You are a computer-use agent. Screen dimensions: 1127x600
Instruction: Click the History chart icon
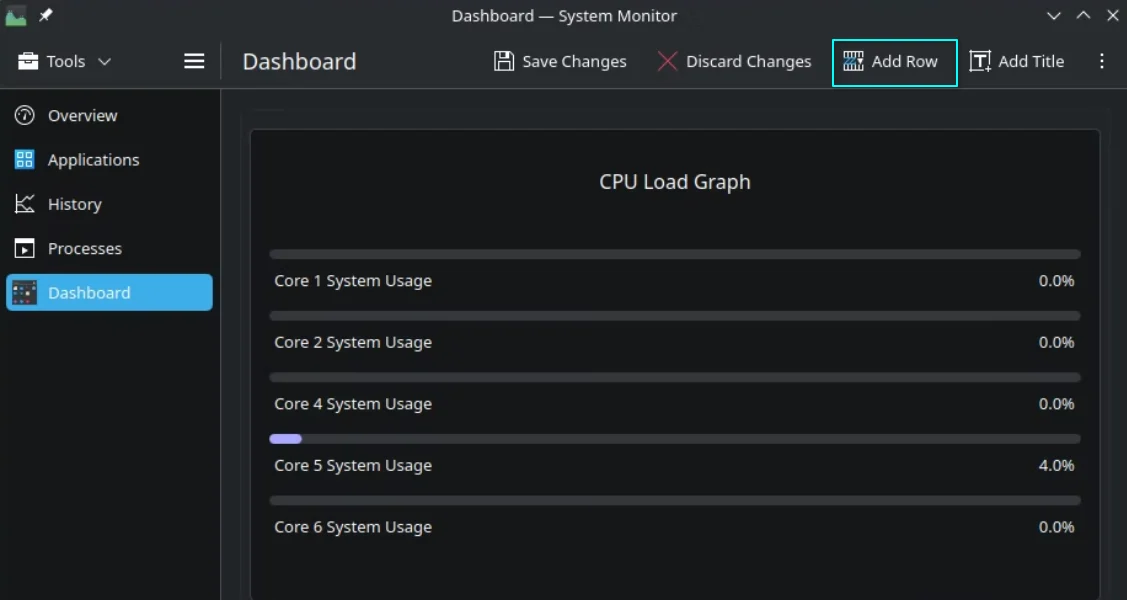tap(24, 204)
